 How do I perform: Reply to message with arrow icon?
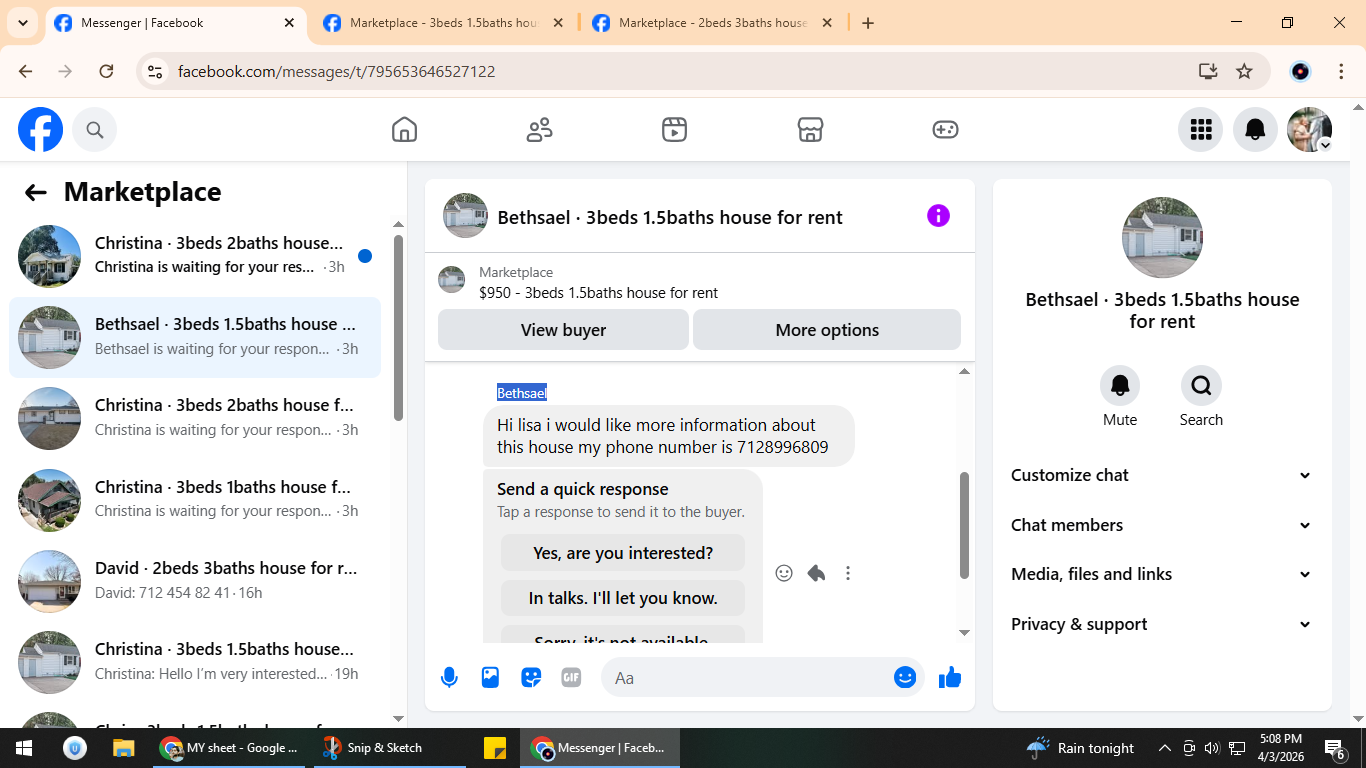[x=816, y=573]
